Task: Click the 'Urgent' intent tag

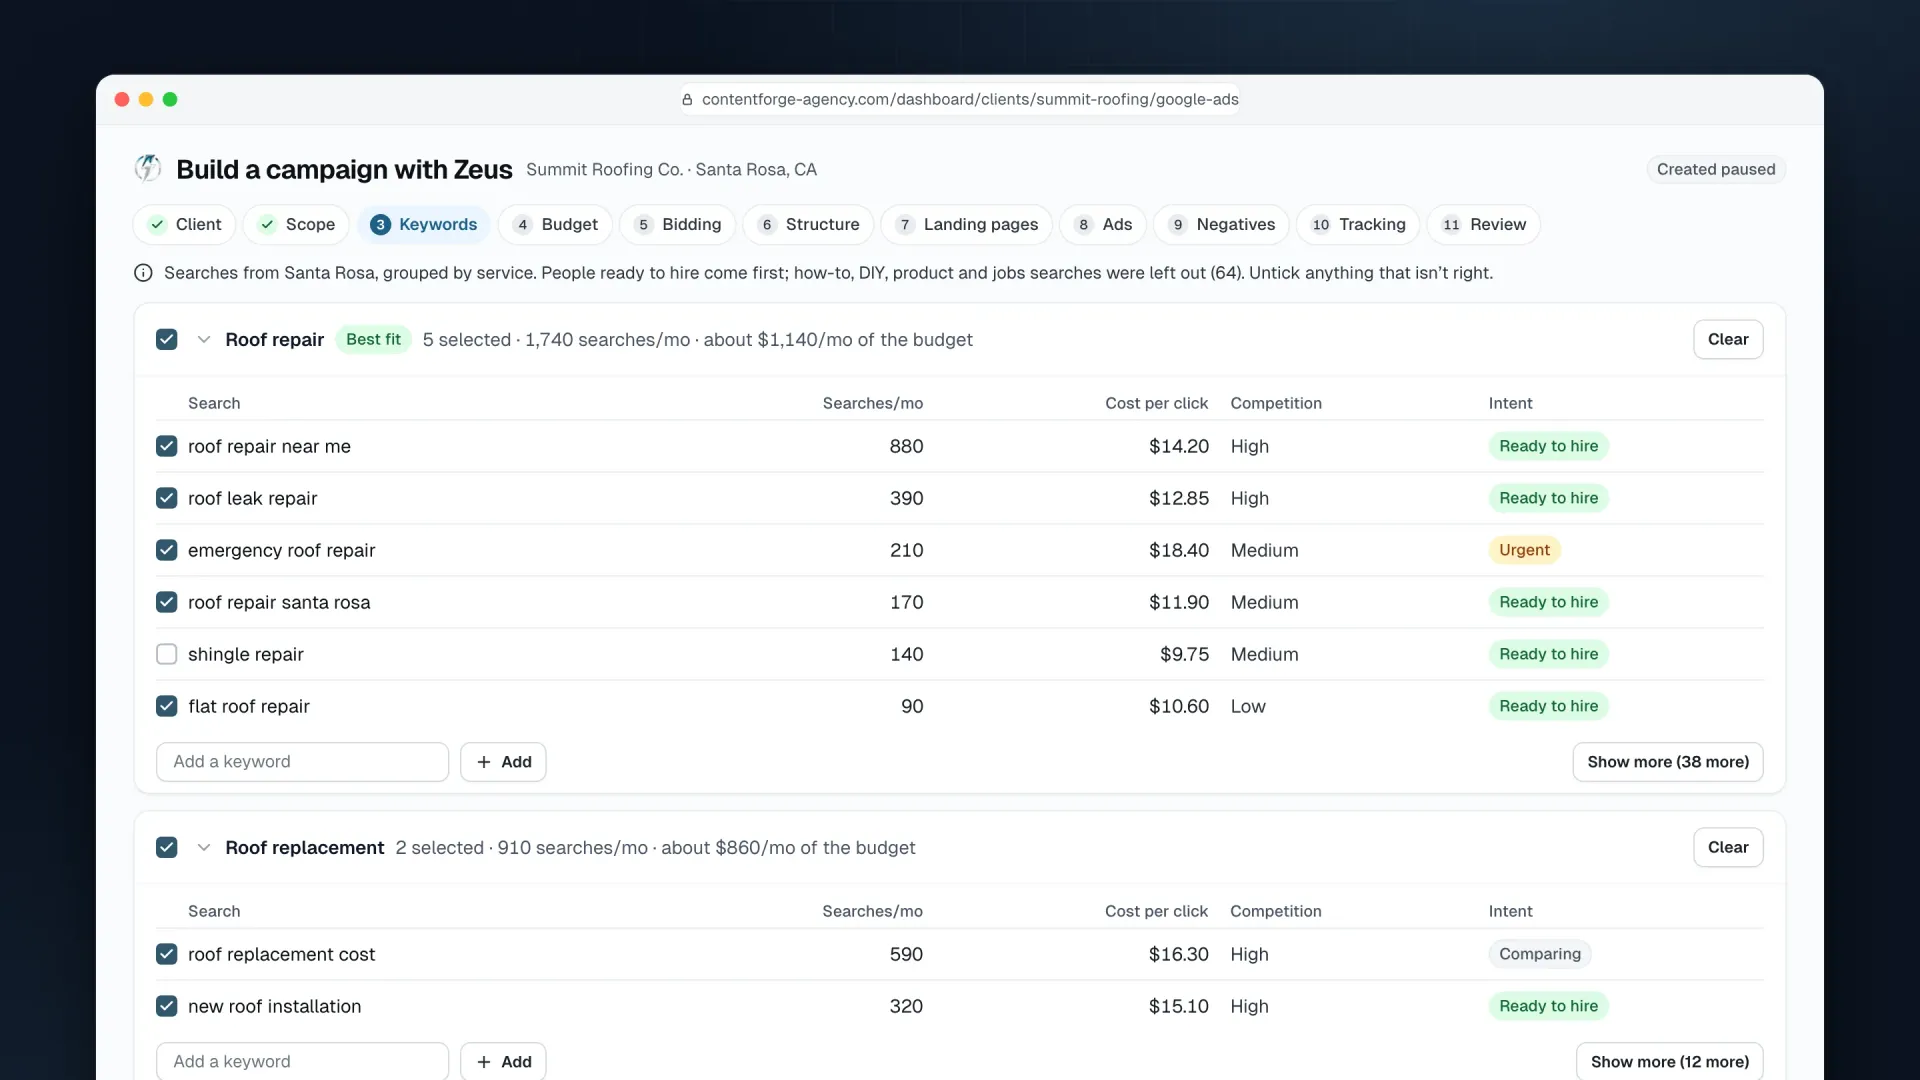Action: click(1524, 550)
